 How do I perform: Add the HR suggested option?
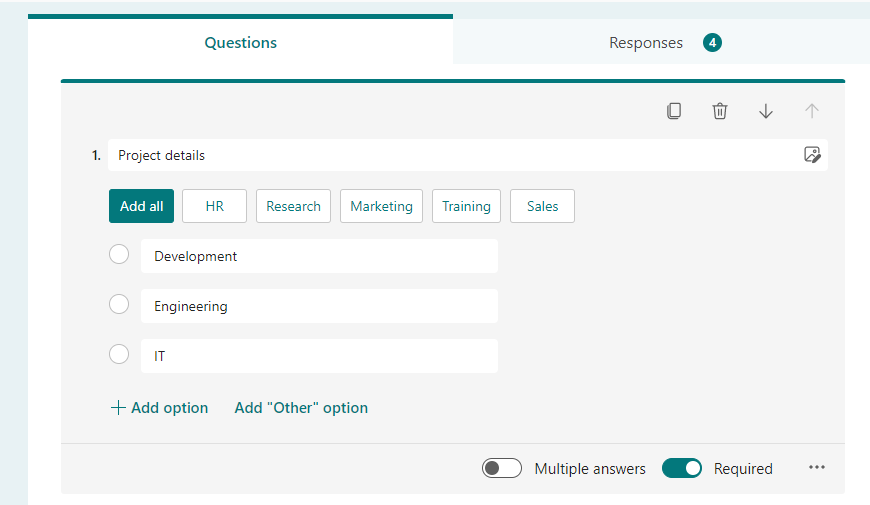[x=214, y=206]
